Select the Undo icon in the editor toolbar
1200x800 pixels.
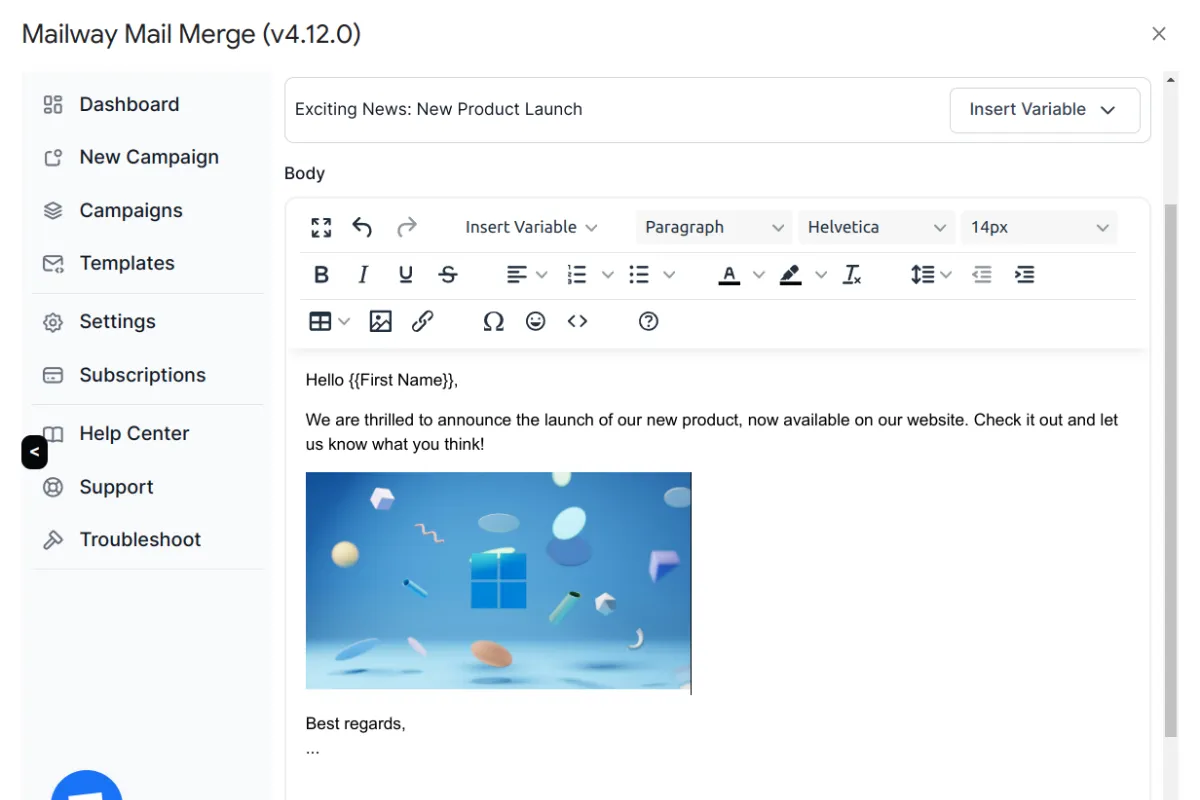tap(362, 227)
